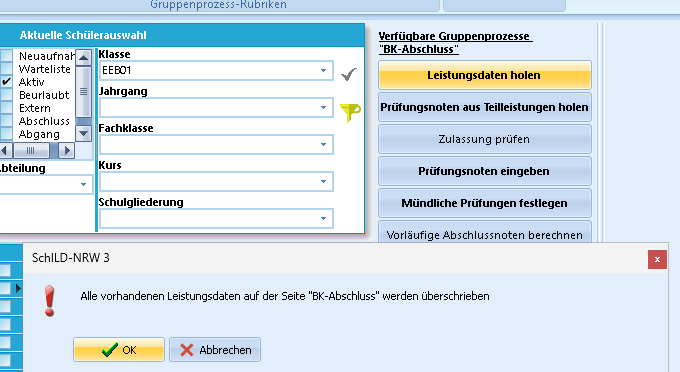
Task: Toggle the Abgang status checkbox
Action: click(x=7, y=134)
